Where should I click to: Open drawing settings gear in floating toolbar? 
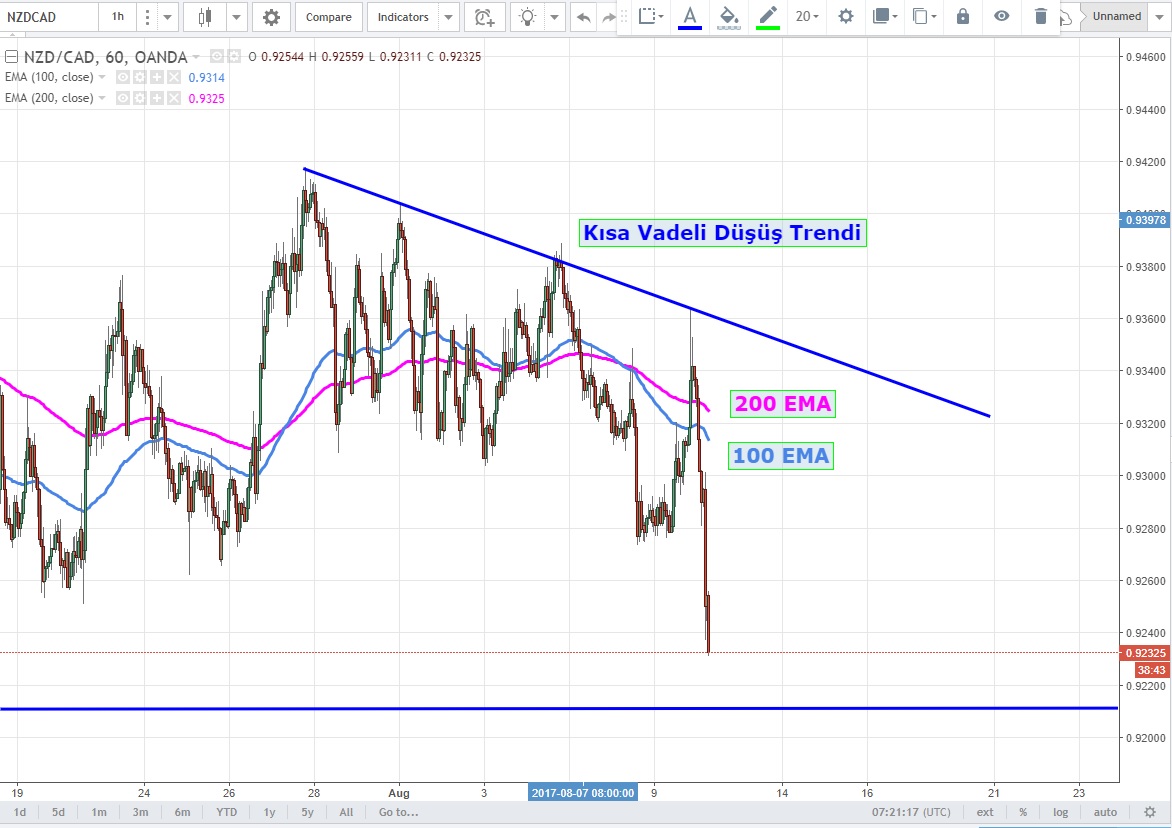pyautogui.click(x=846, y=16)
